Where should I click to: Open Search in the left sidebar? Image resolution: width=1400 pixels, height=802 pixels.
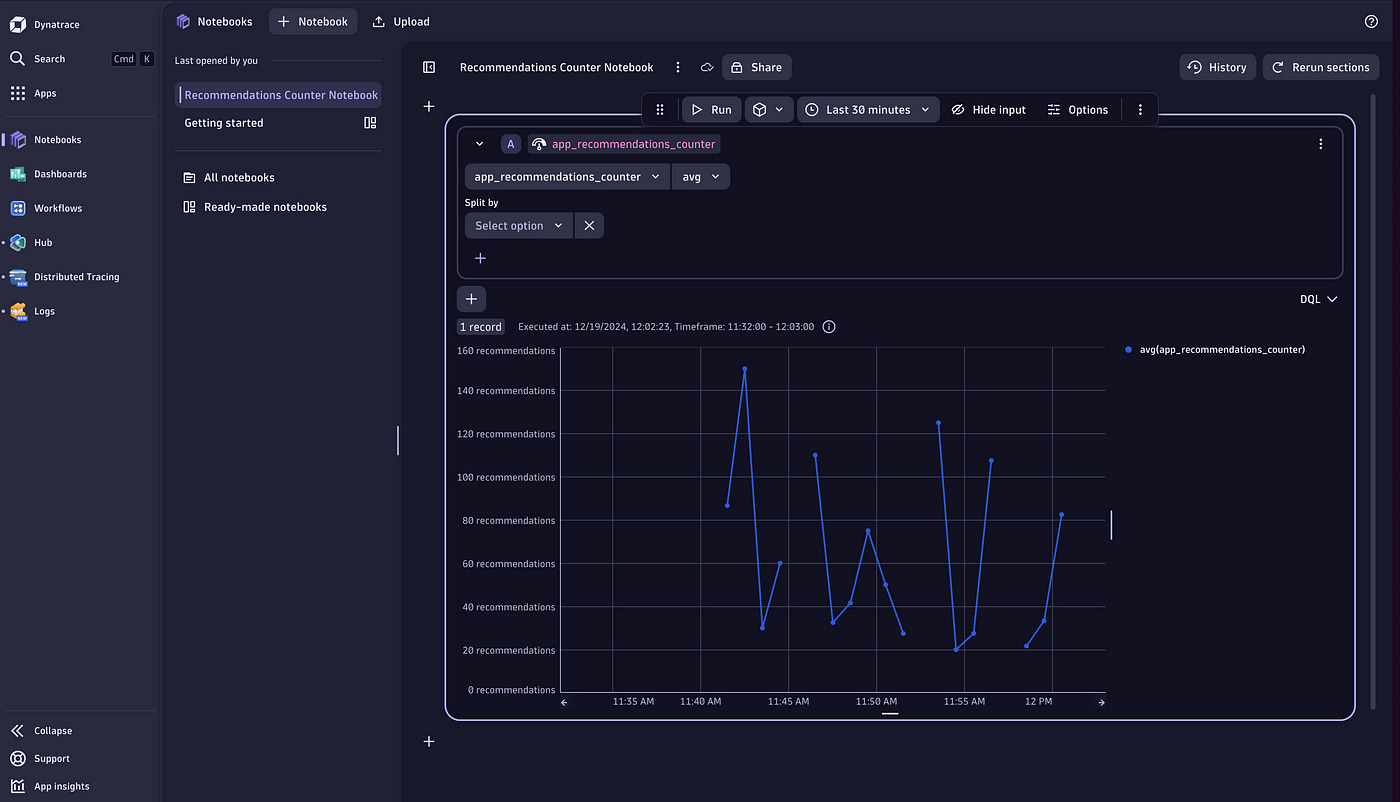49,59
